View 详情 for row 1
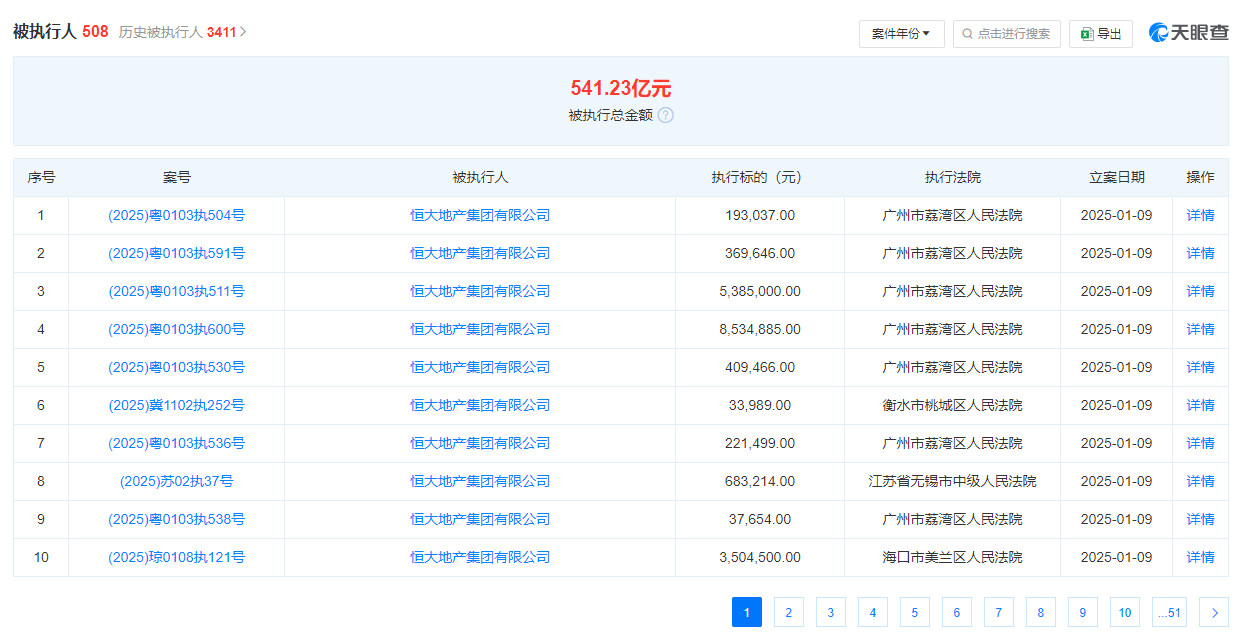The image size is (1238, 641). [1201, 215]
